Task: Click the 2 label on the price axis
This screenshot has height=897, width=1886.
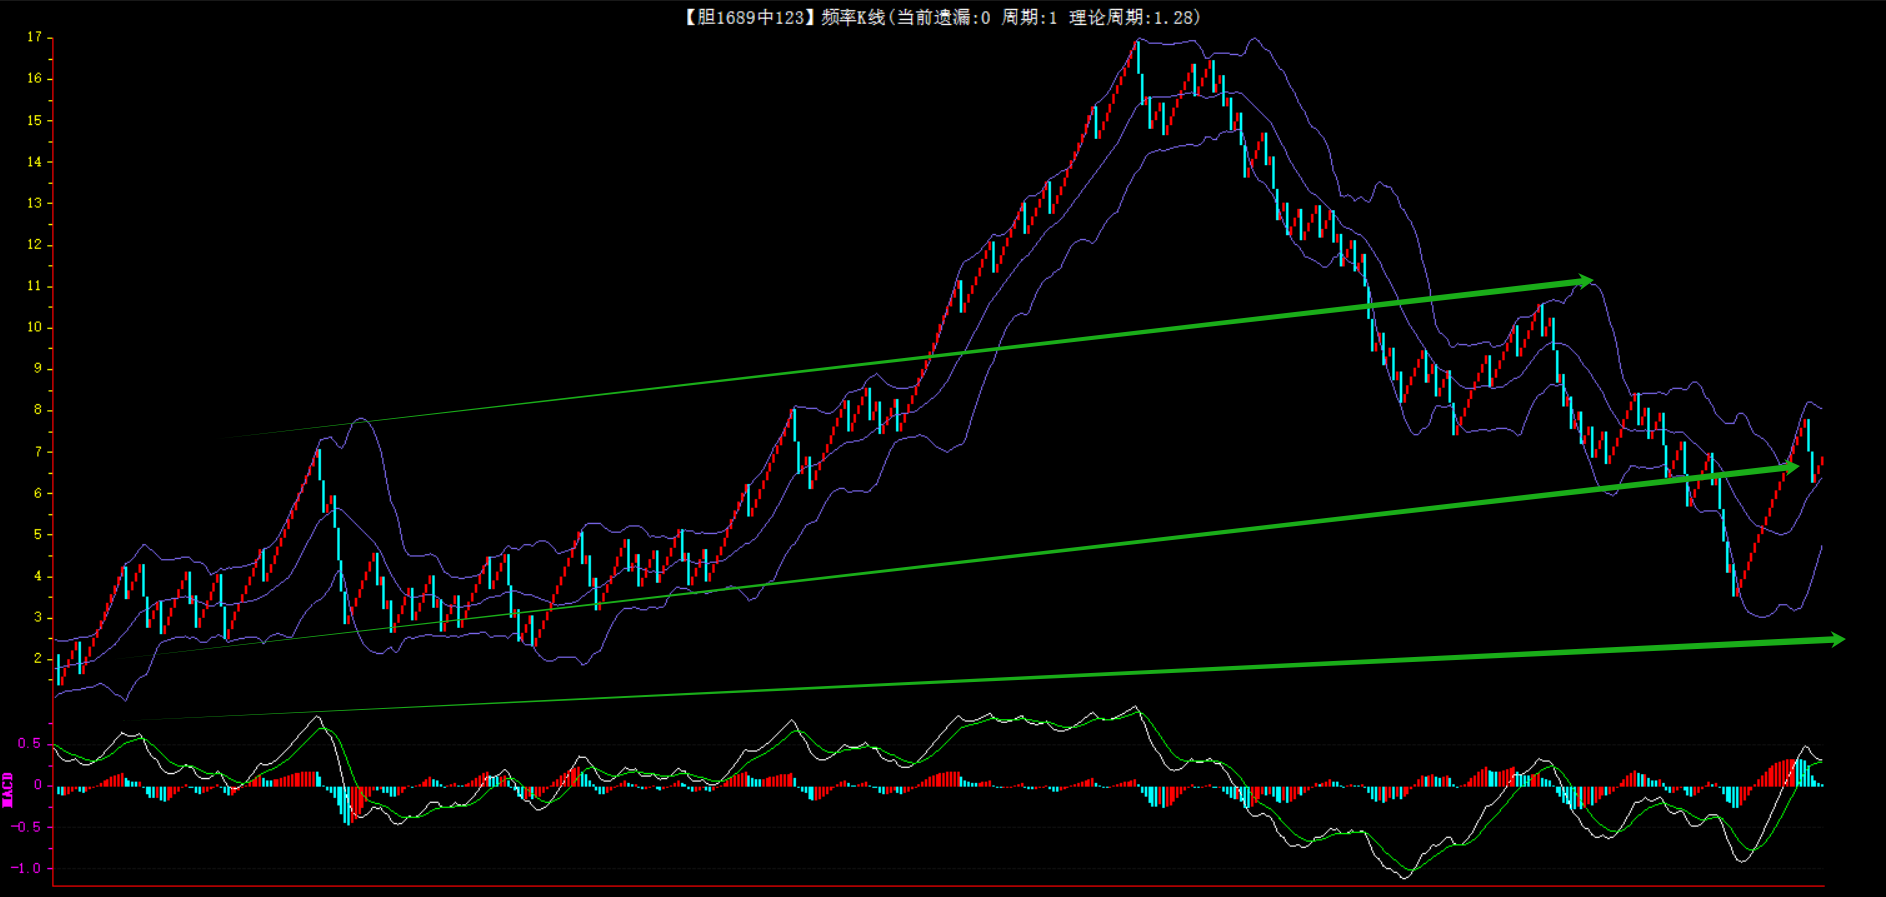Action: point(38,658)
